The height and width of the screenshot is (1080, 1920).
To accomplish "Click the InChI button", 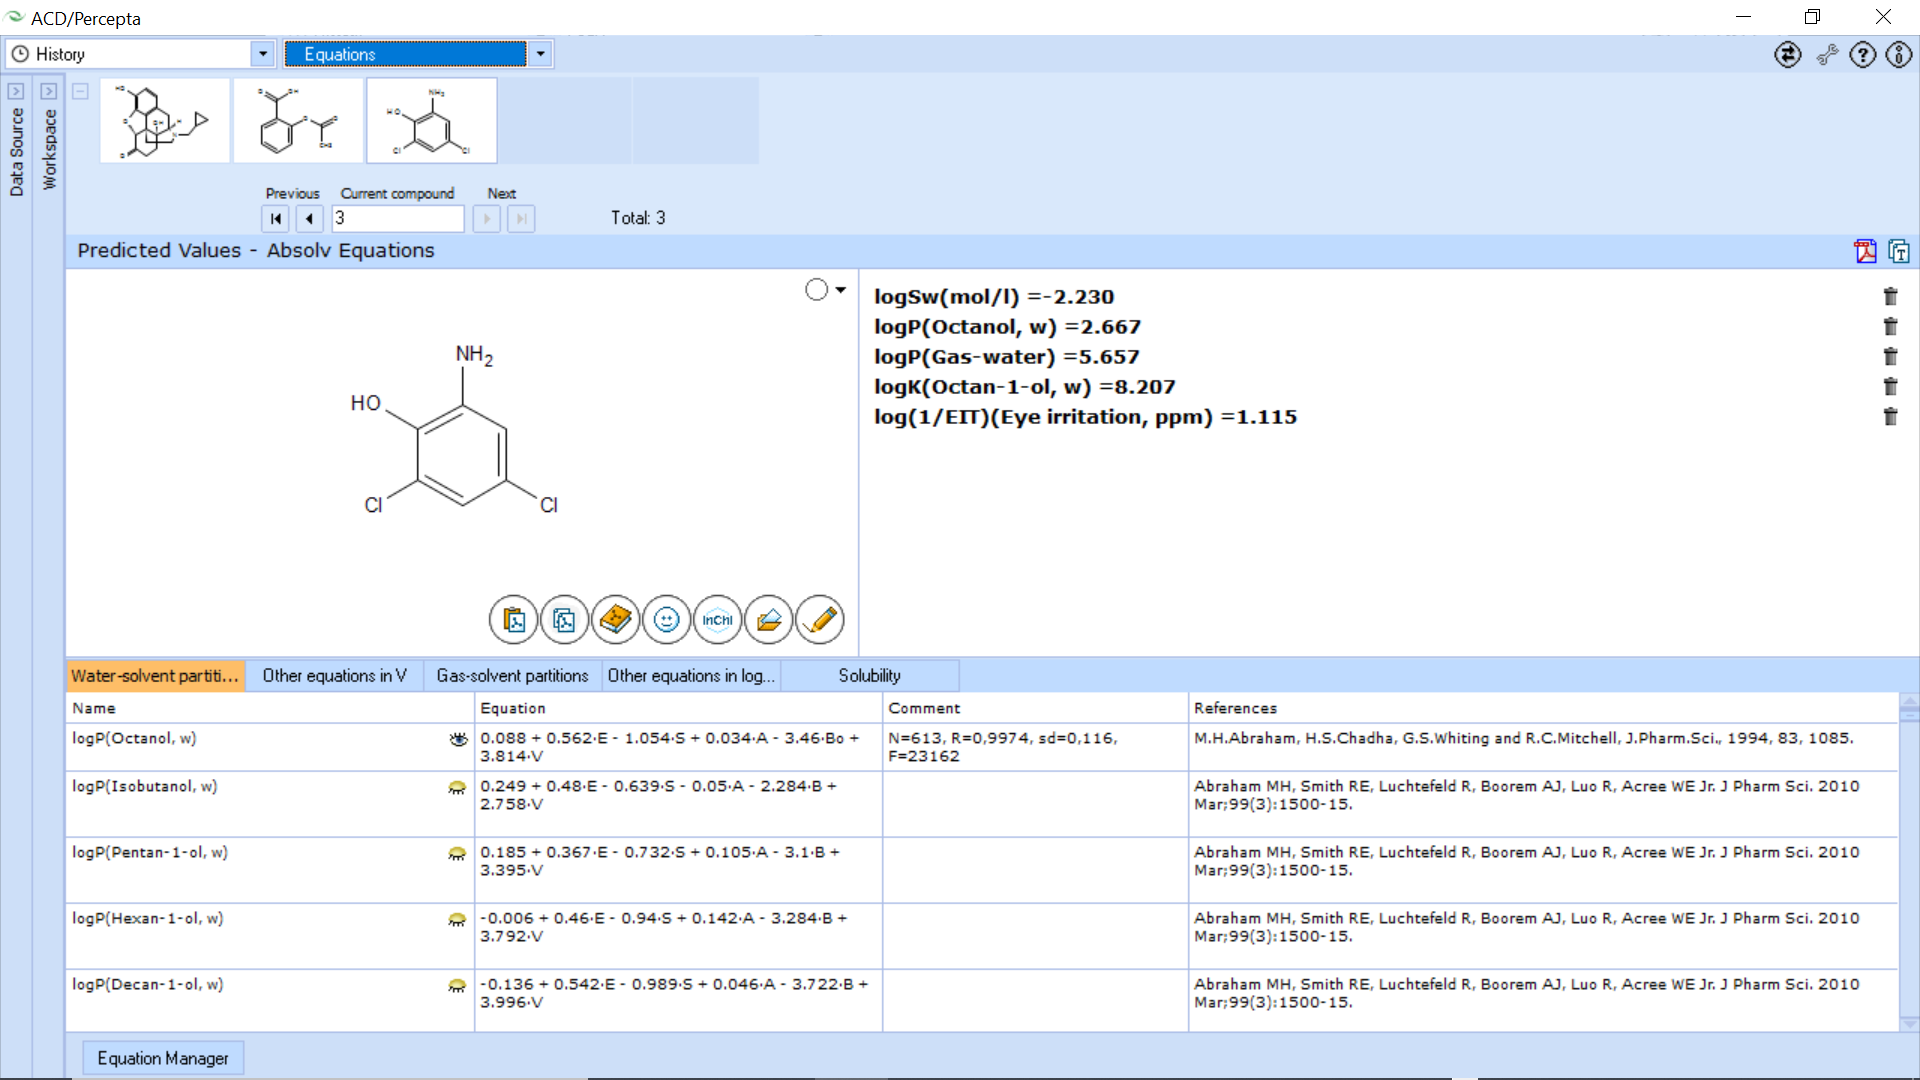I will [717, 620].
